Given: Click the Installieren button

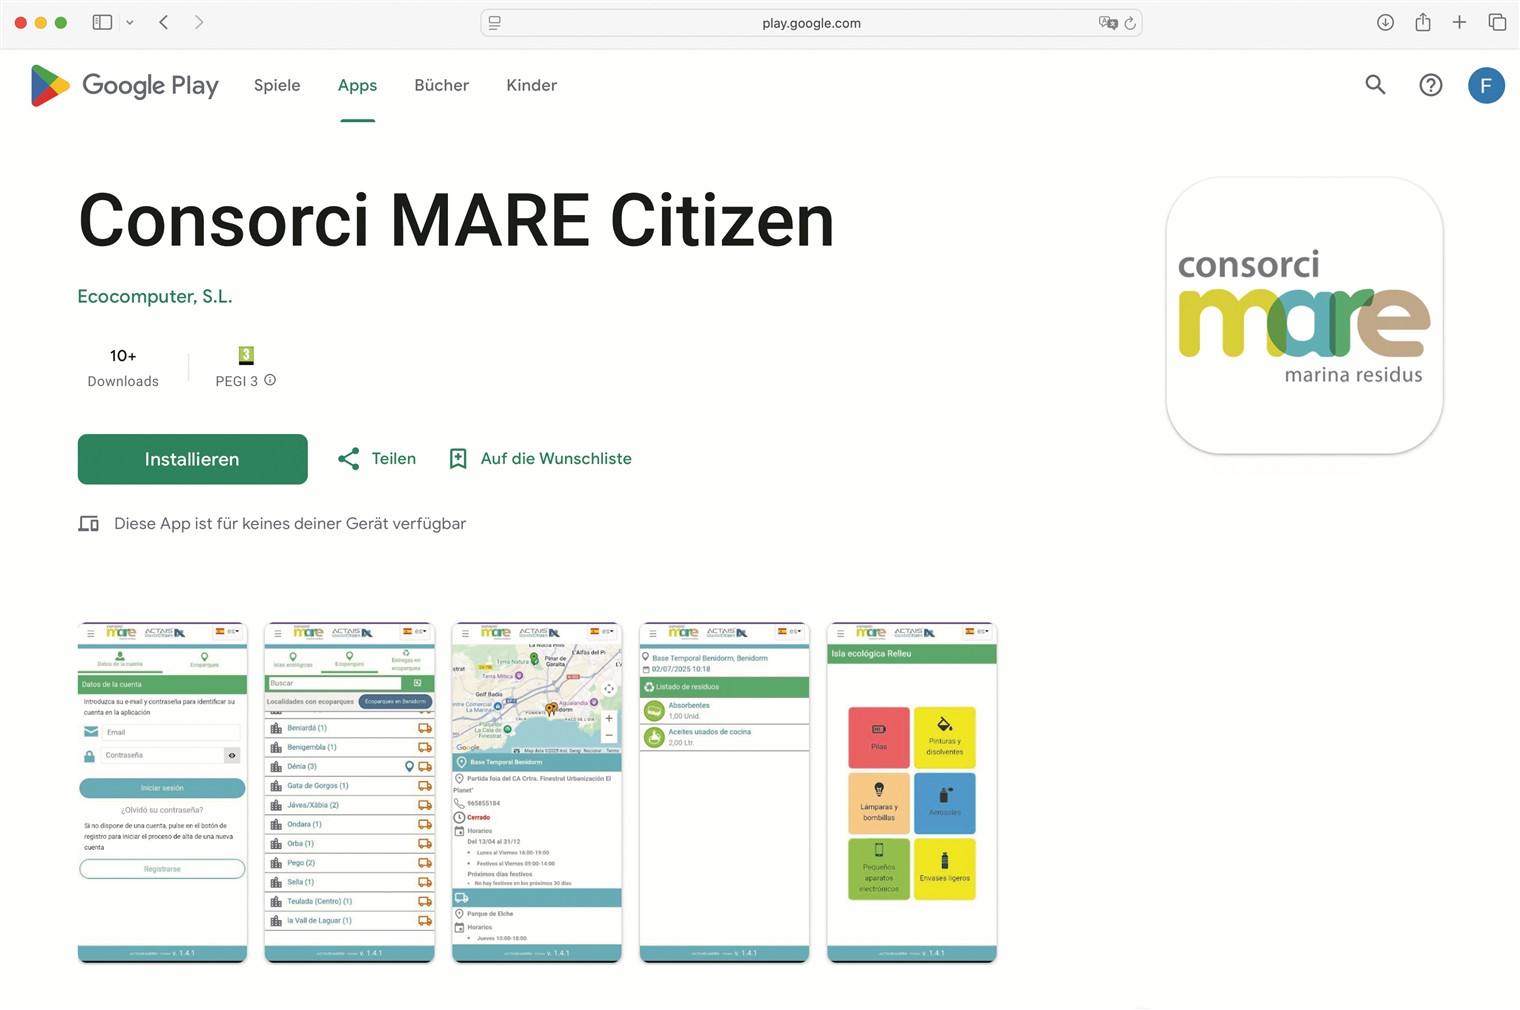Looking at the screenshot, I should click(193, 459).
